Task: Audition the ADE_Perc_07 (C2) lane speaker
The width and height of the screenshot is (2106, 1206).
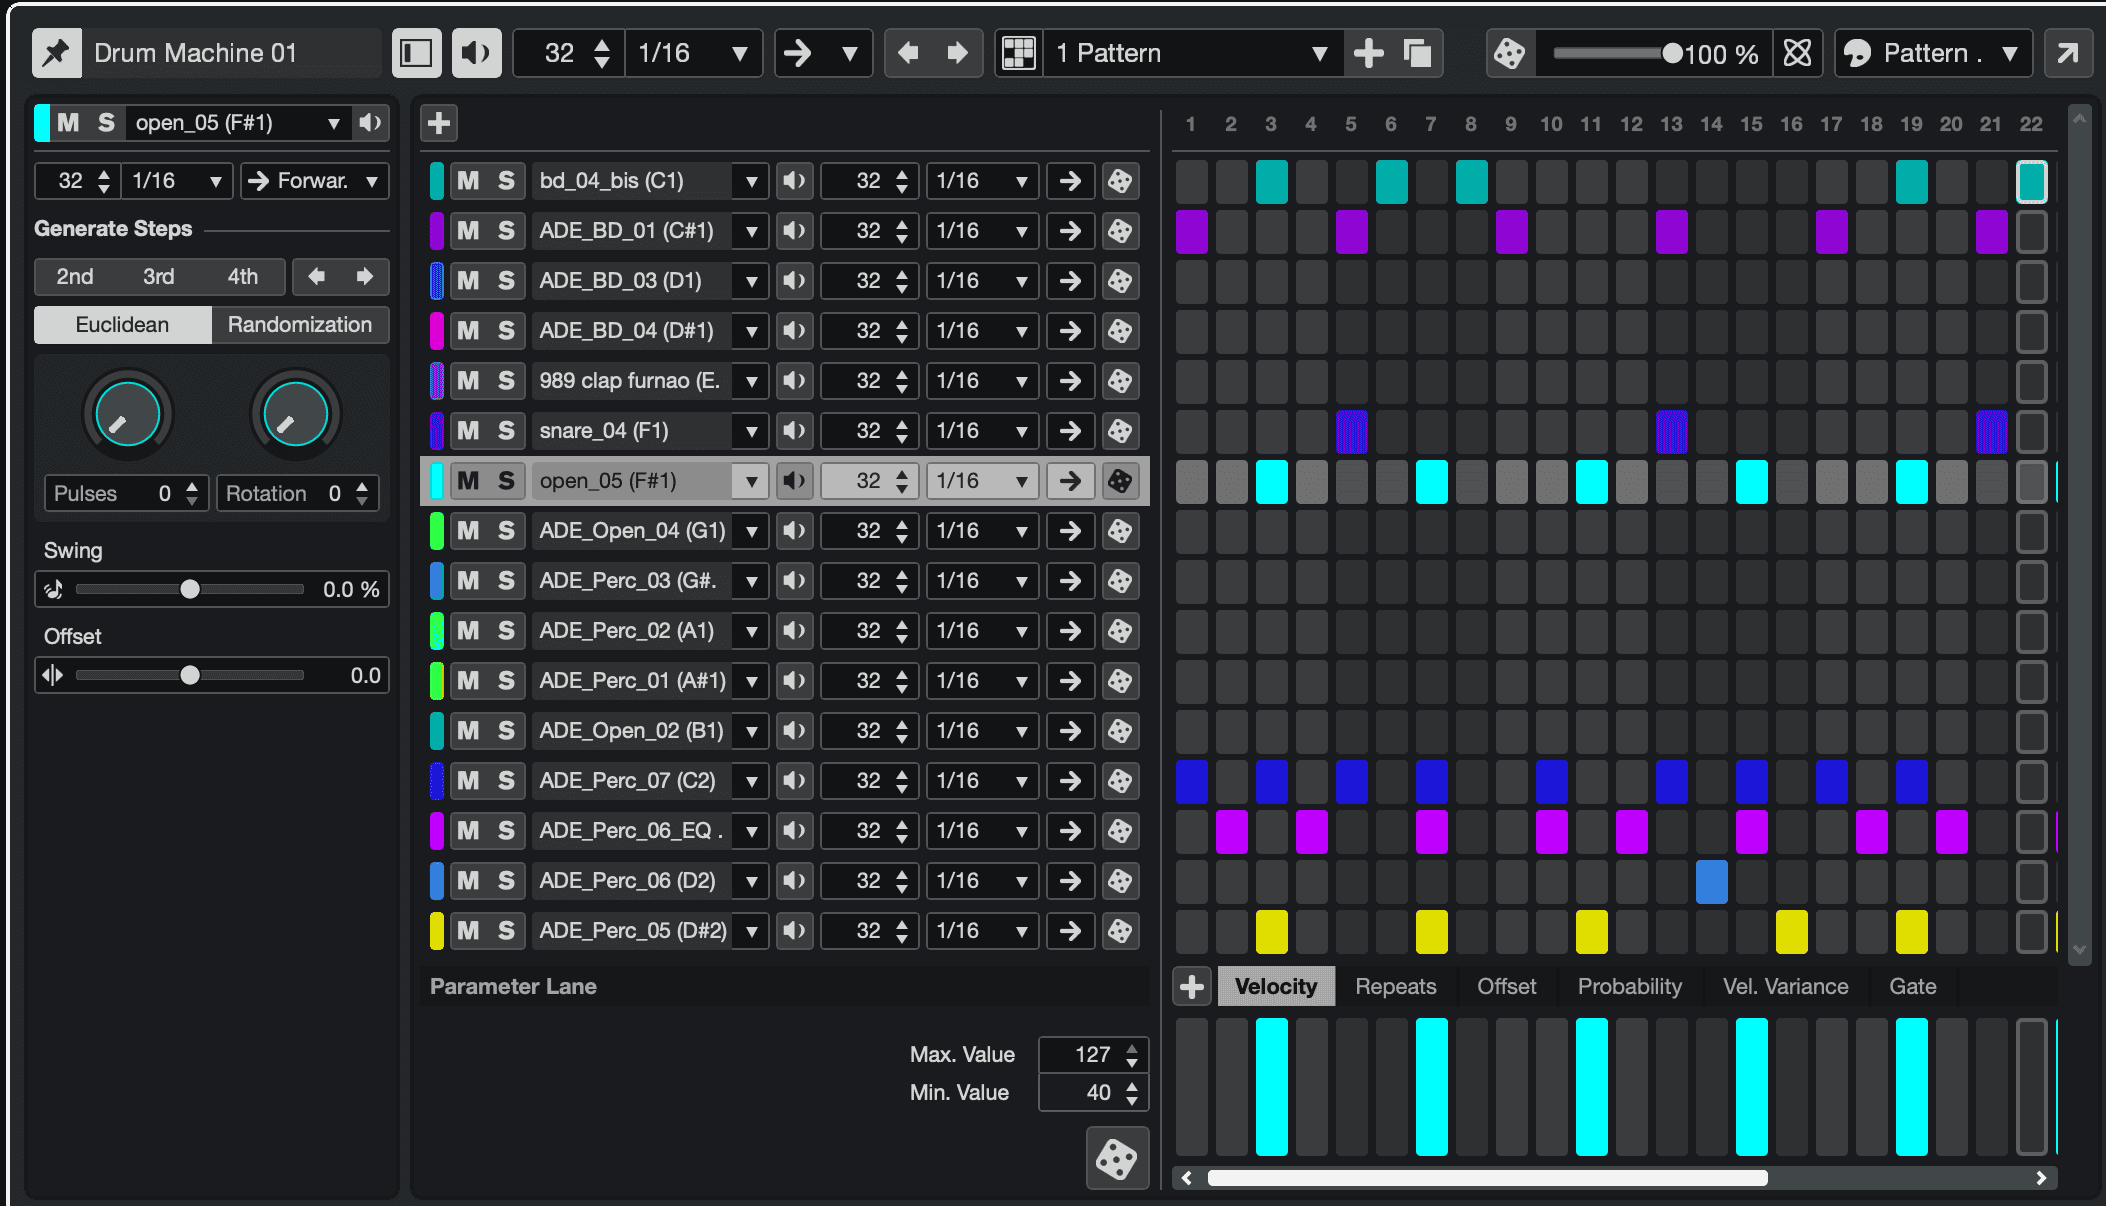Action: 794,781
